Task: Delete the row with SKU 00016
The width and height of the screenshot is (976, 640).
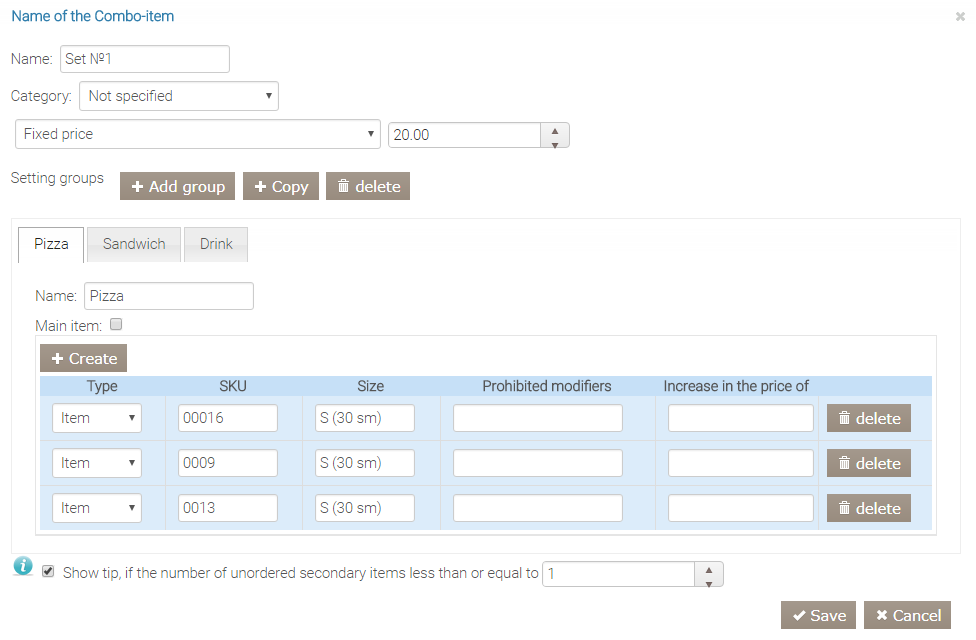Action: (x=869, y=418)
